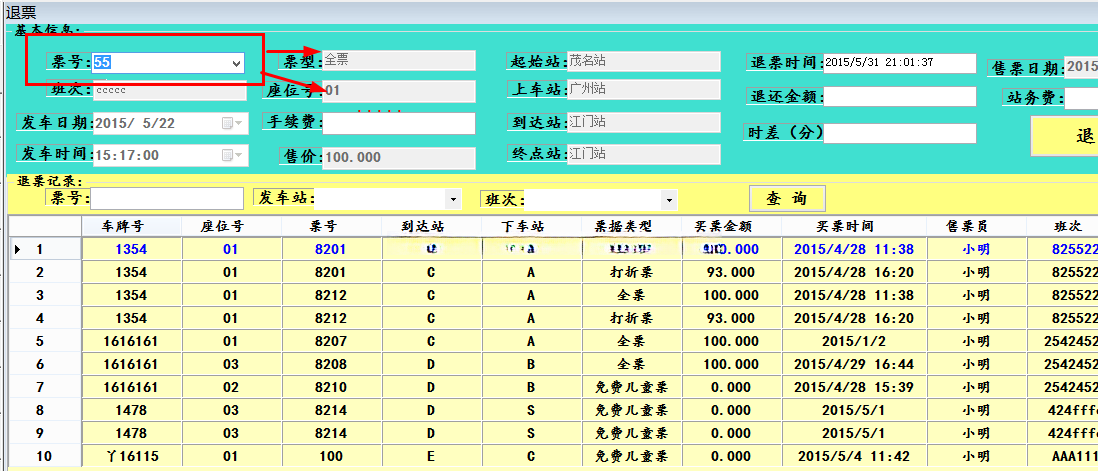Select row header number 10
Viewport: 1098px width, 471px height.
[x=46, y=456]
